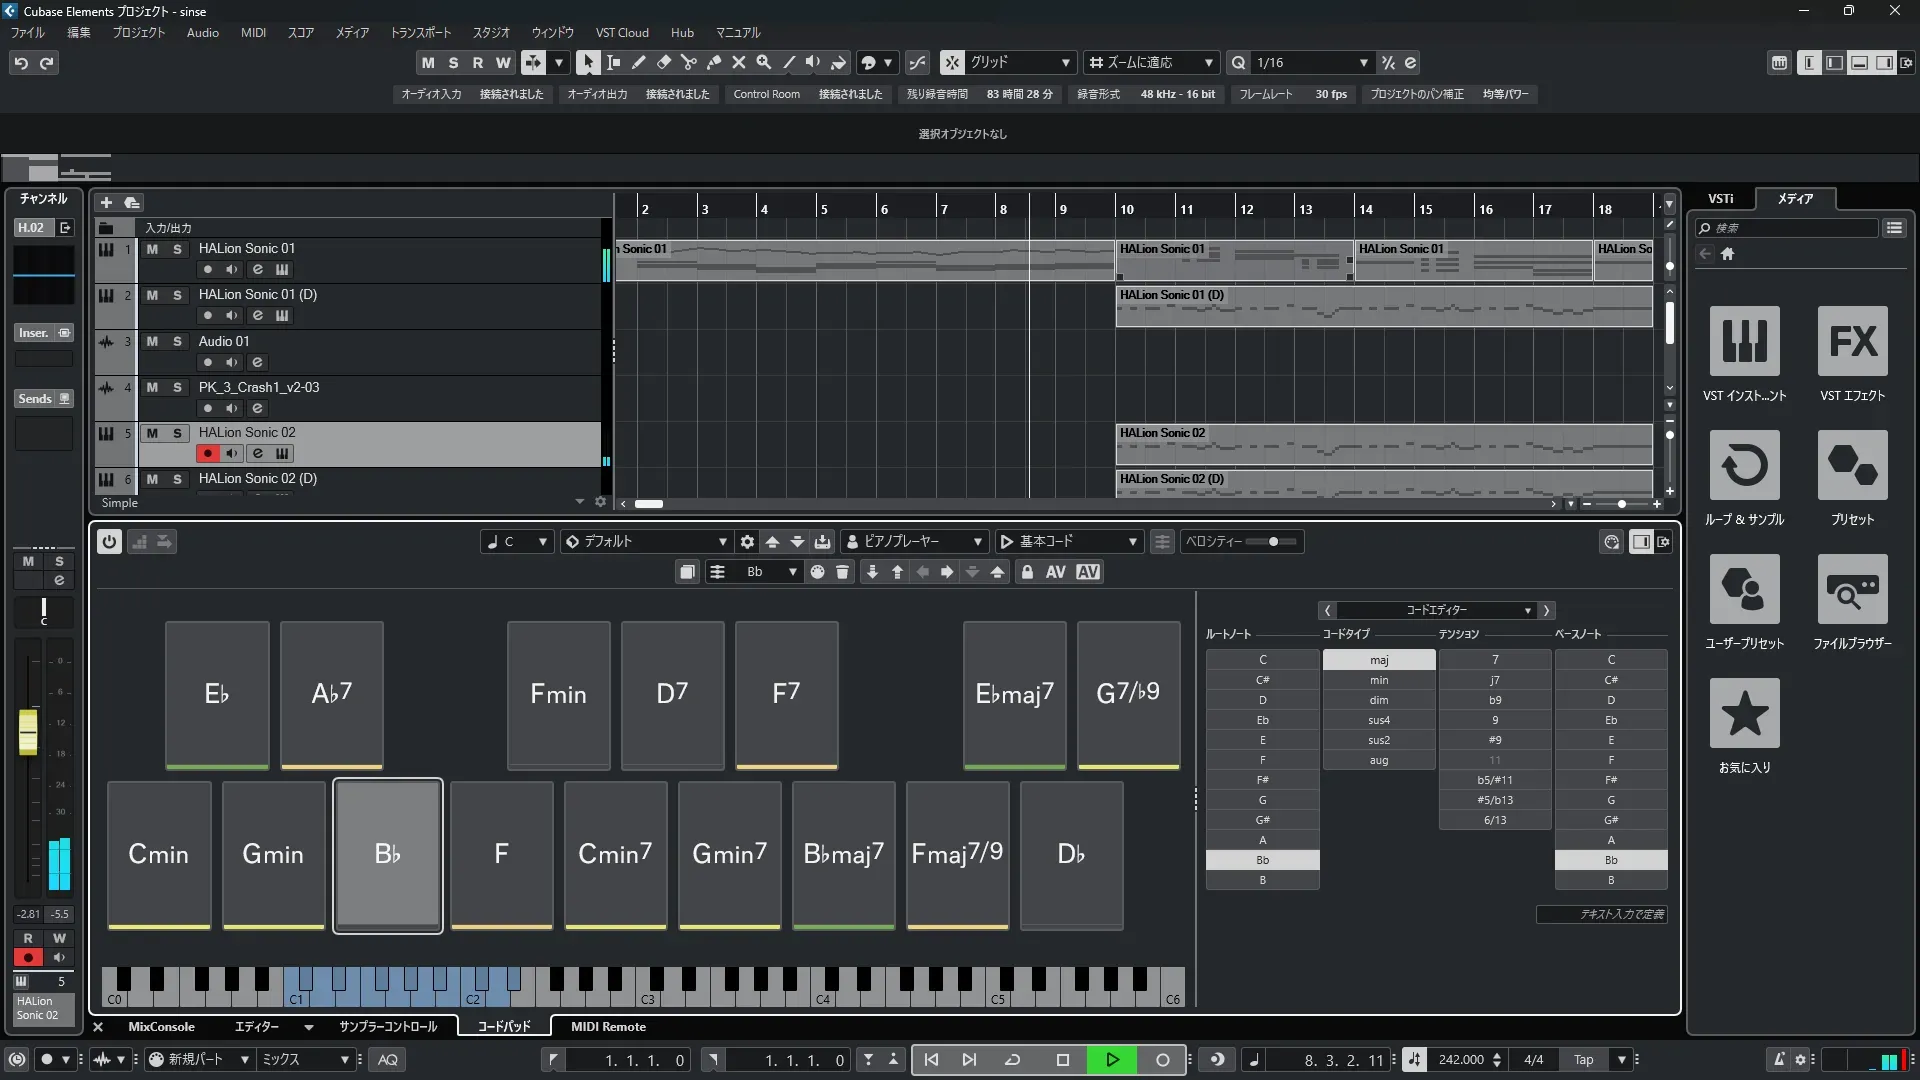The width and height of the screenshot is (1920, 1080).
Task: Select the Scissors split tool
Action: 688,62
